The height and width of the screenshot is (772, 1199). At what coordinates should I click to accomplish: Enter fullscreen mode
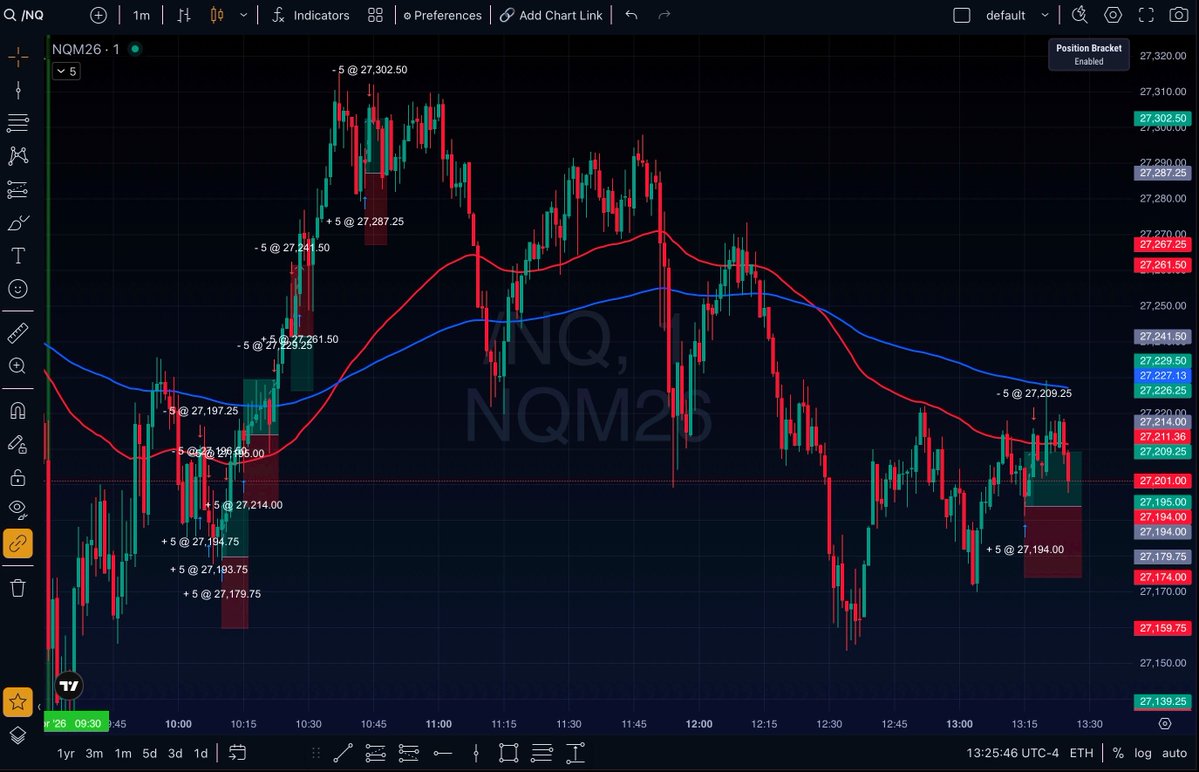[1146, 15]
